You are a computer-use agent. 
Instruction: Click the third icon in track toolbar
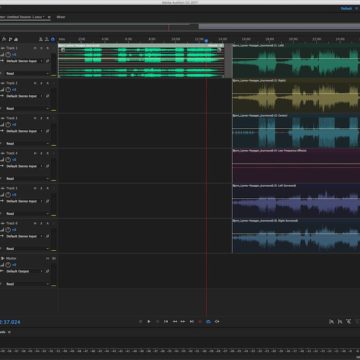tap(16, 39)
